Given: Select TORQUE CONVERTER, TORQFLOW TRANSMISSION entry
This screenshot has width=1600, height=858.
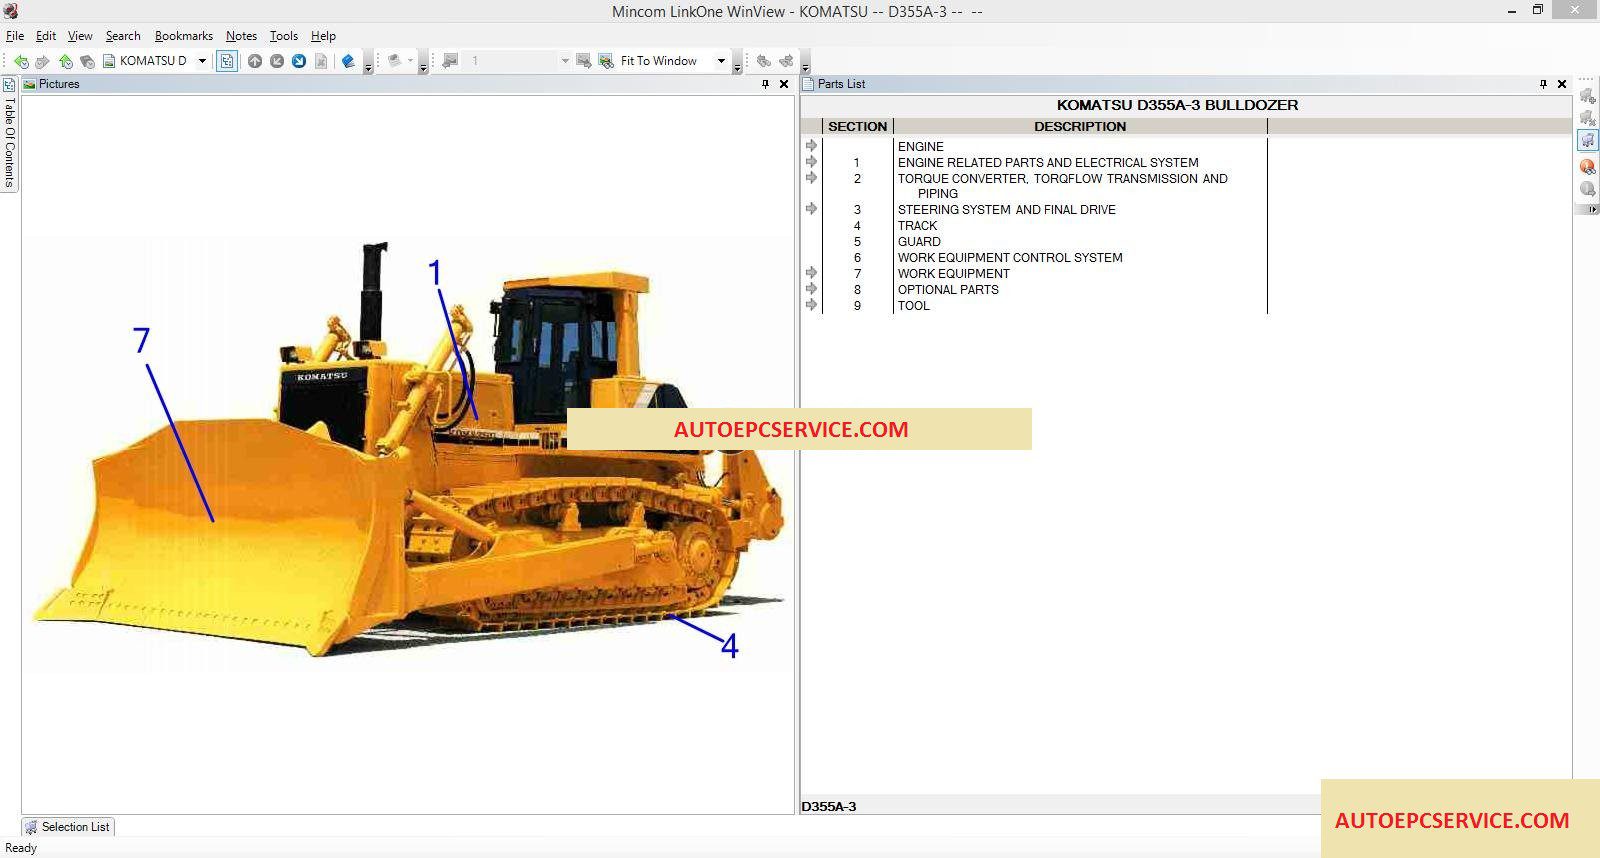Looking at the screenshot, I should (x=1062, y=186).
